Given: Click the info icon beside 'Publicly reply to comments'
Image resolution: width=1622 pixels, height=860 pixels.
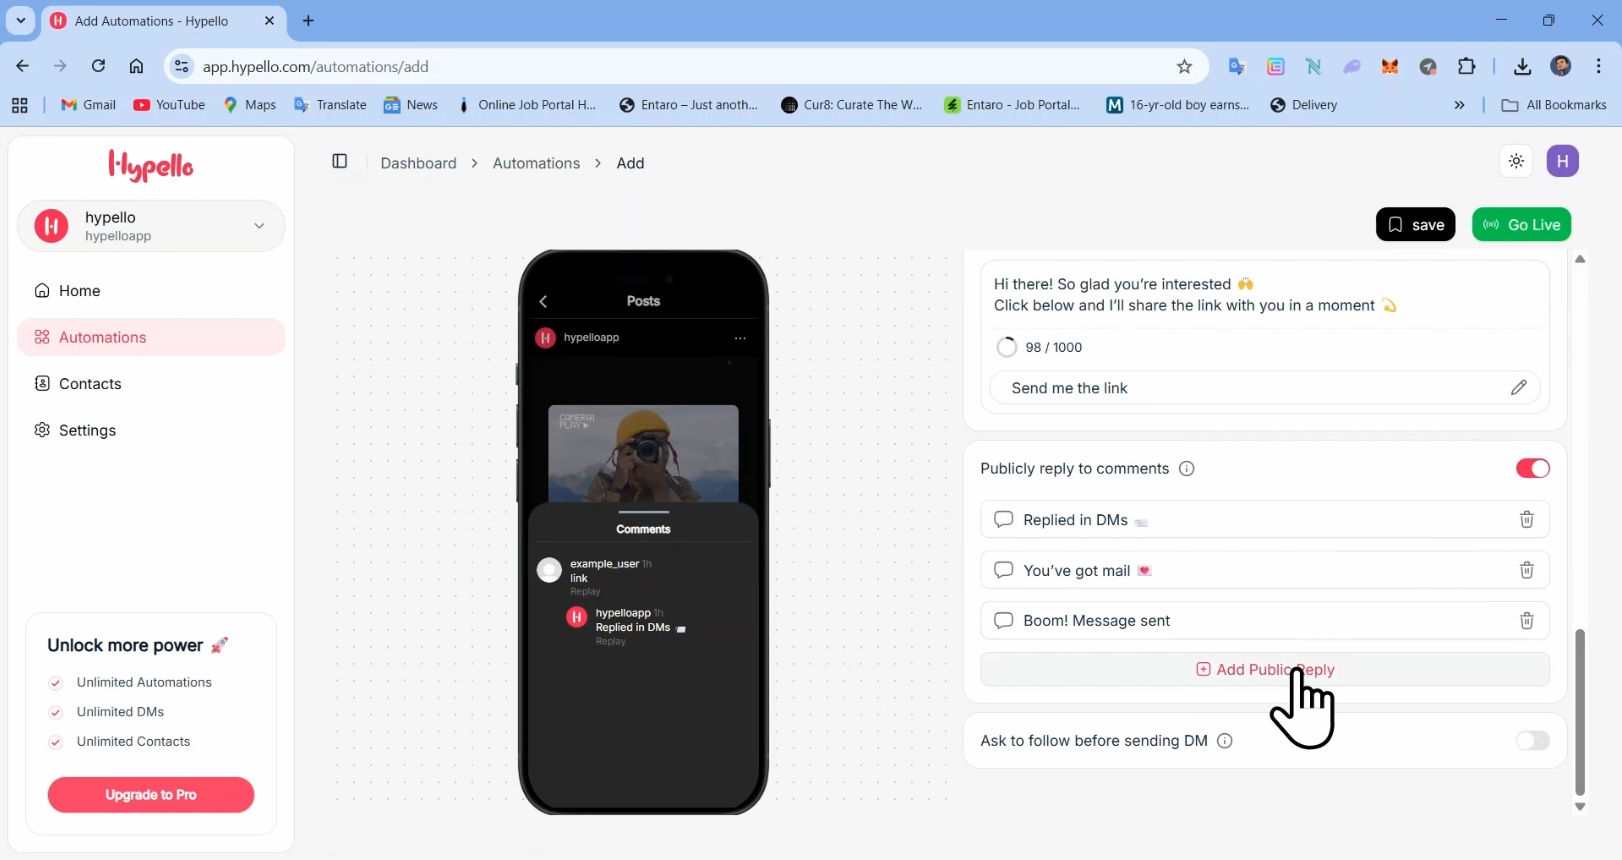Looking at the screenshot, I should click(1187, 469).
